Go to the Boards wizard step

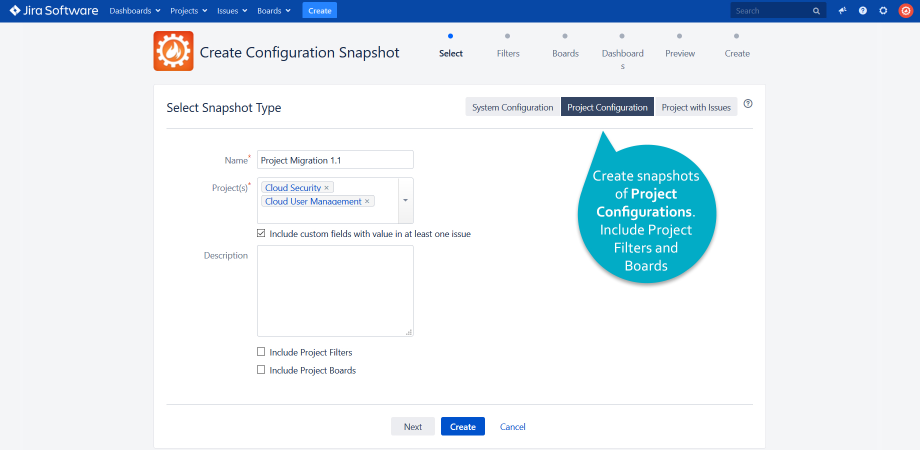point(566,47)
